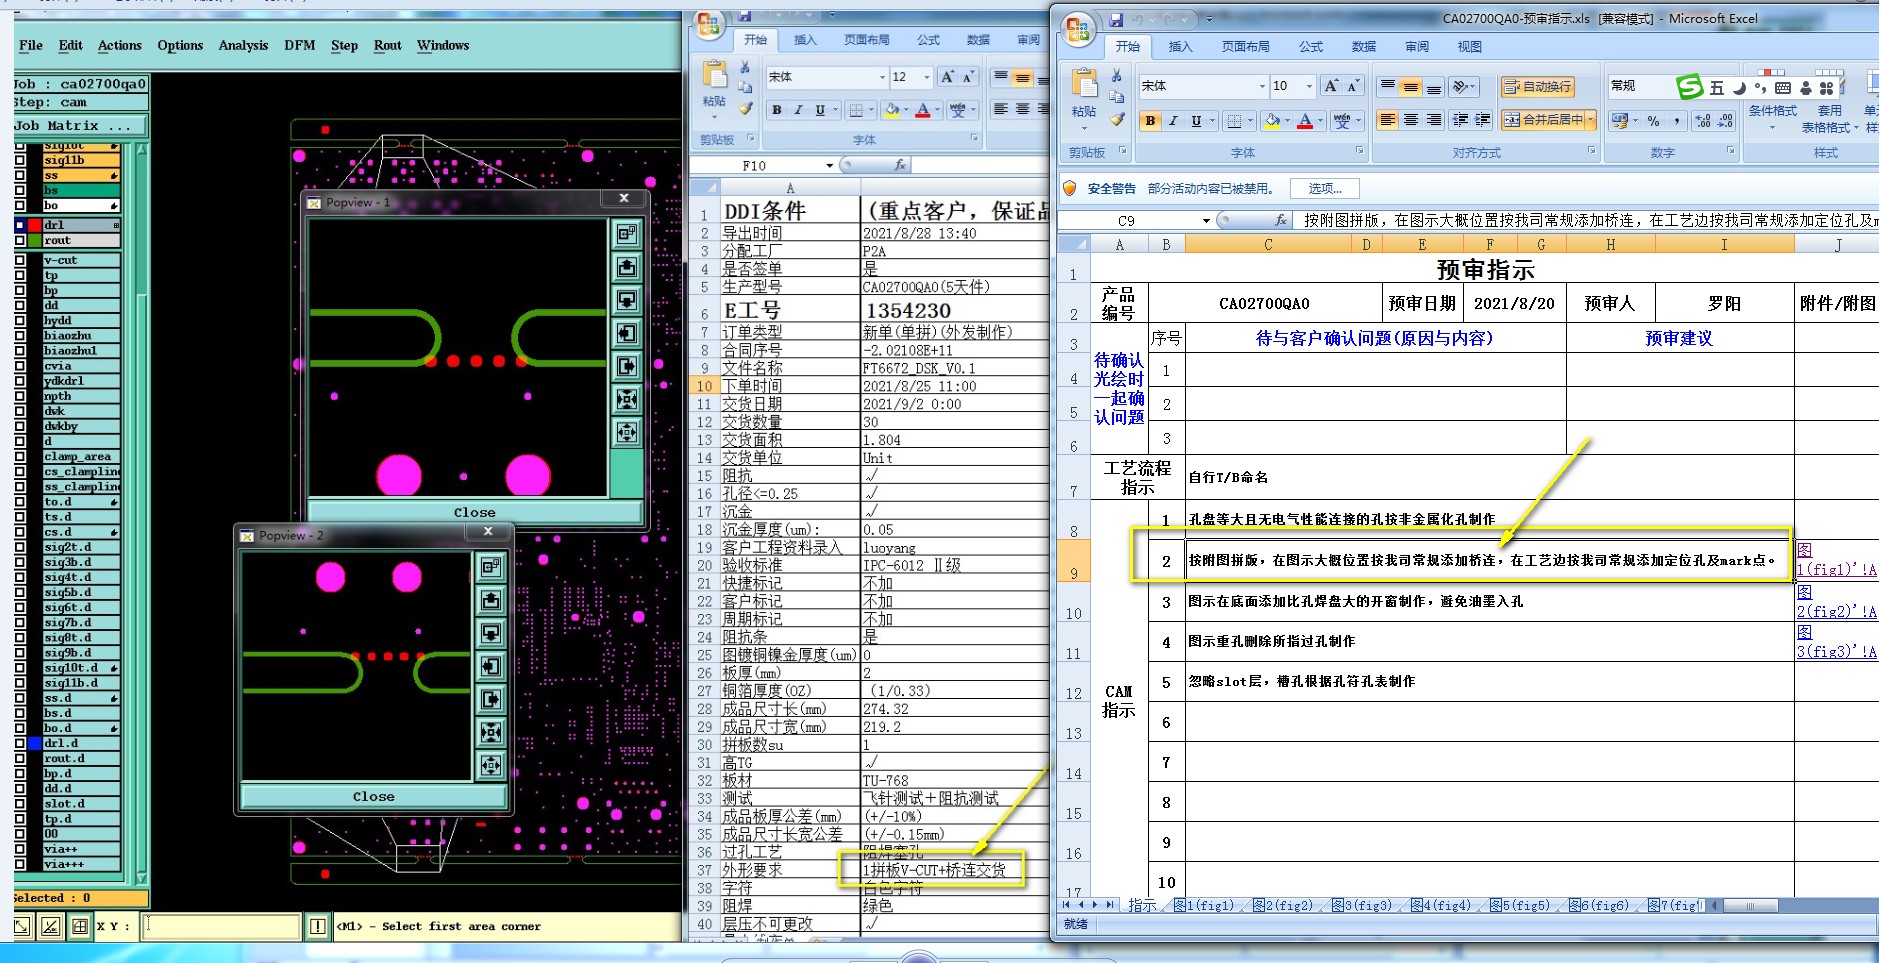The width and height of the screenshot is (1879, 963).
Task: Toggle Bold in the right Excel window
Action: [1150, 121]
